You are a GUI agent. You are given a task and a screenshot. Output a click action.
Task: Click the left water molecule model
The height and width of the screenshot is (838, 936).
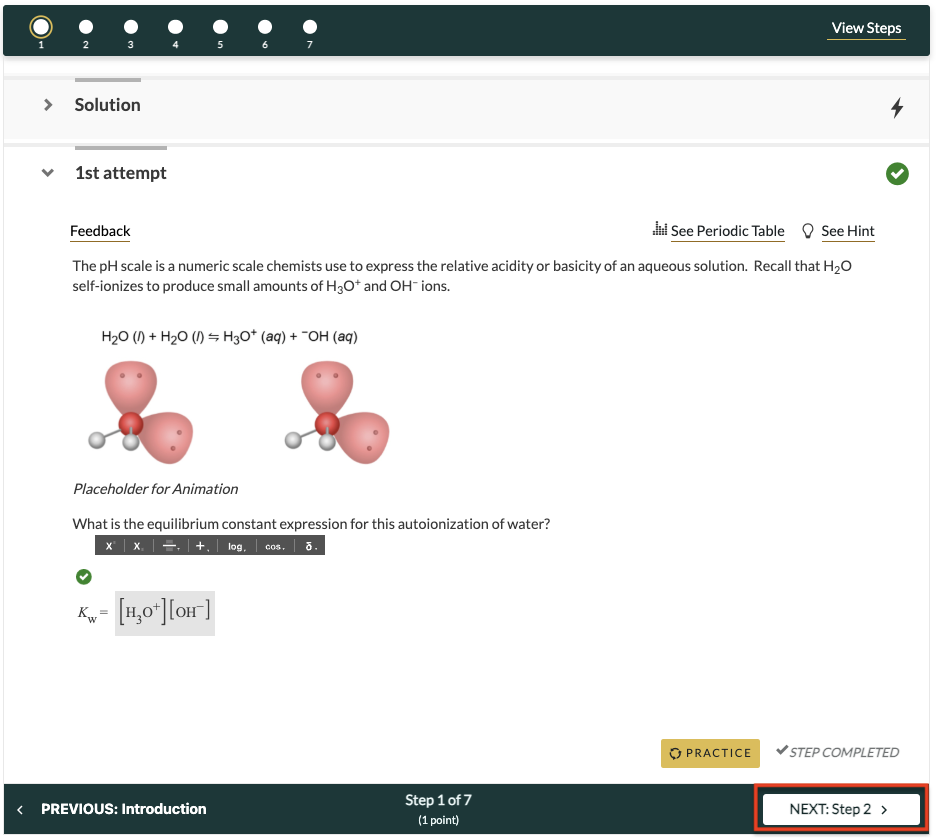[x=141, y=412]
